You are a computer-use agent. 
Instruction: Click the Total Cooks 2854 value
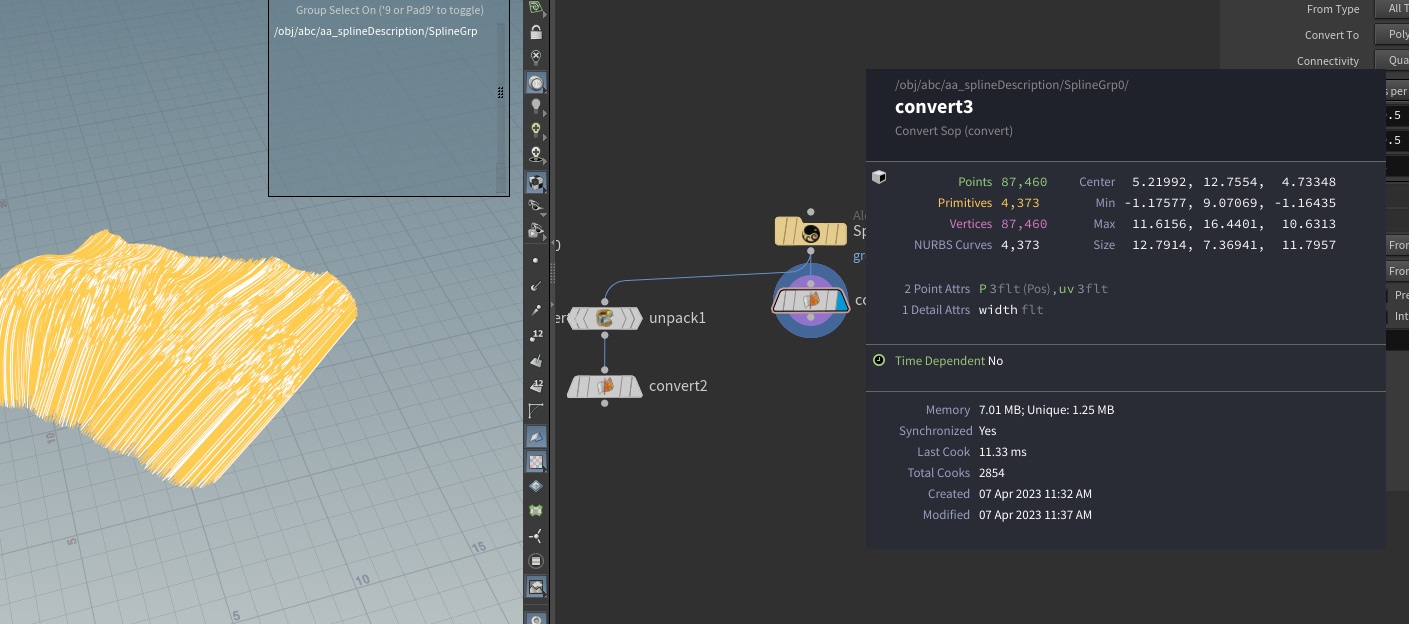[x=992, y=473]
